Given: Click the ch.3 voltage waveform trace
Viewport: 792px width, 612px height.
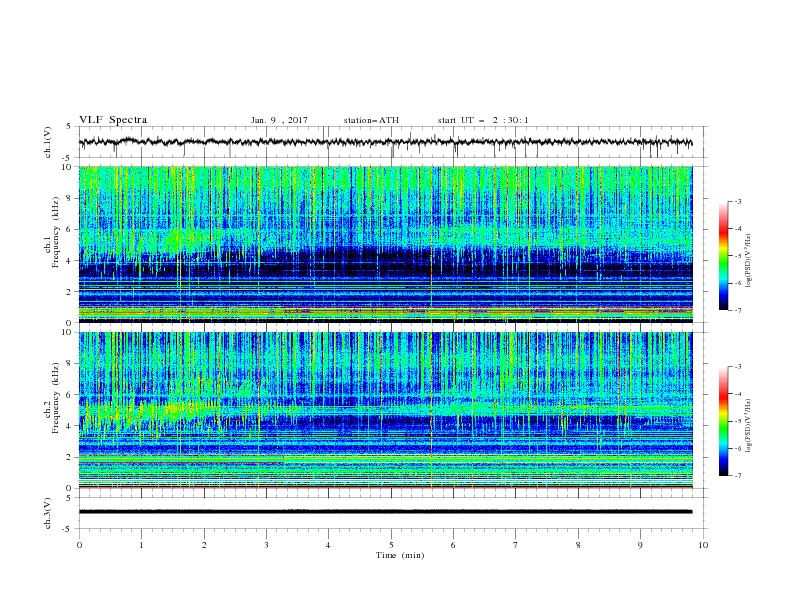Looking at the screenshot, I should pyautogui.click(x=385, y=512).
